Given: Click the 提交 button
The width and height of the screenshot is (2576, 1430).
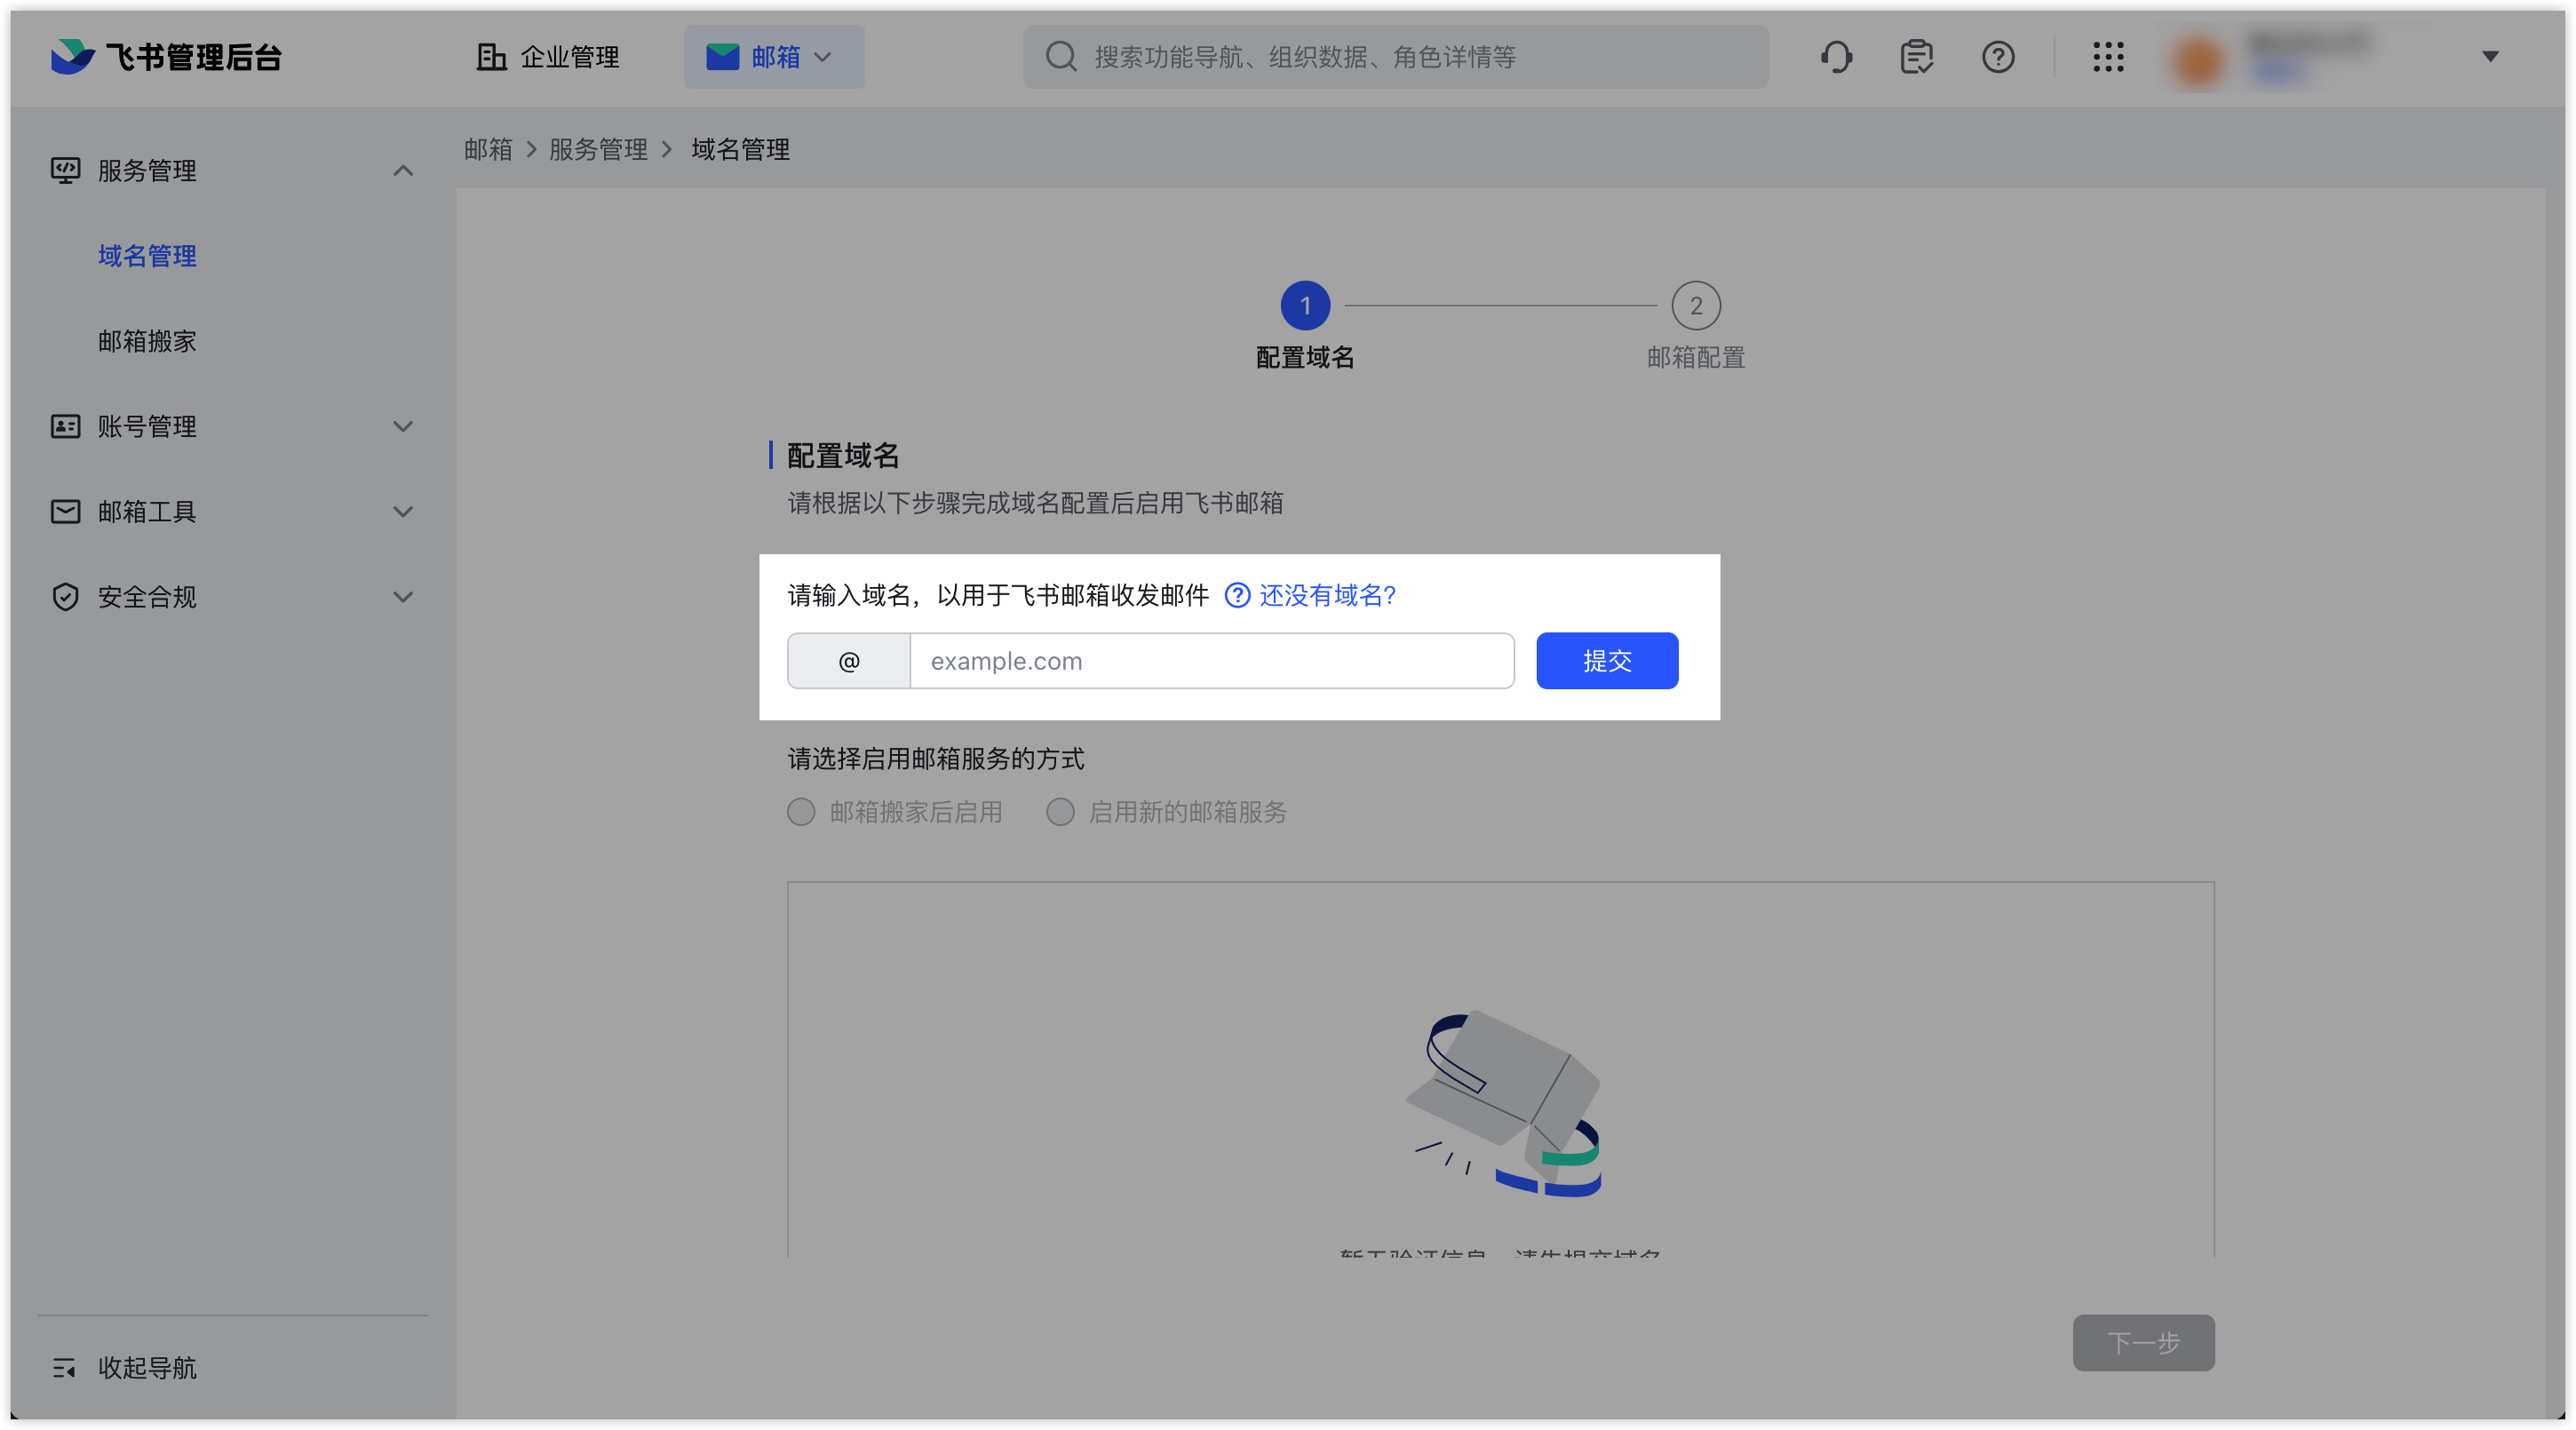Looking at the screenshot, I should coord(1607,660).
